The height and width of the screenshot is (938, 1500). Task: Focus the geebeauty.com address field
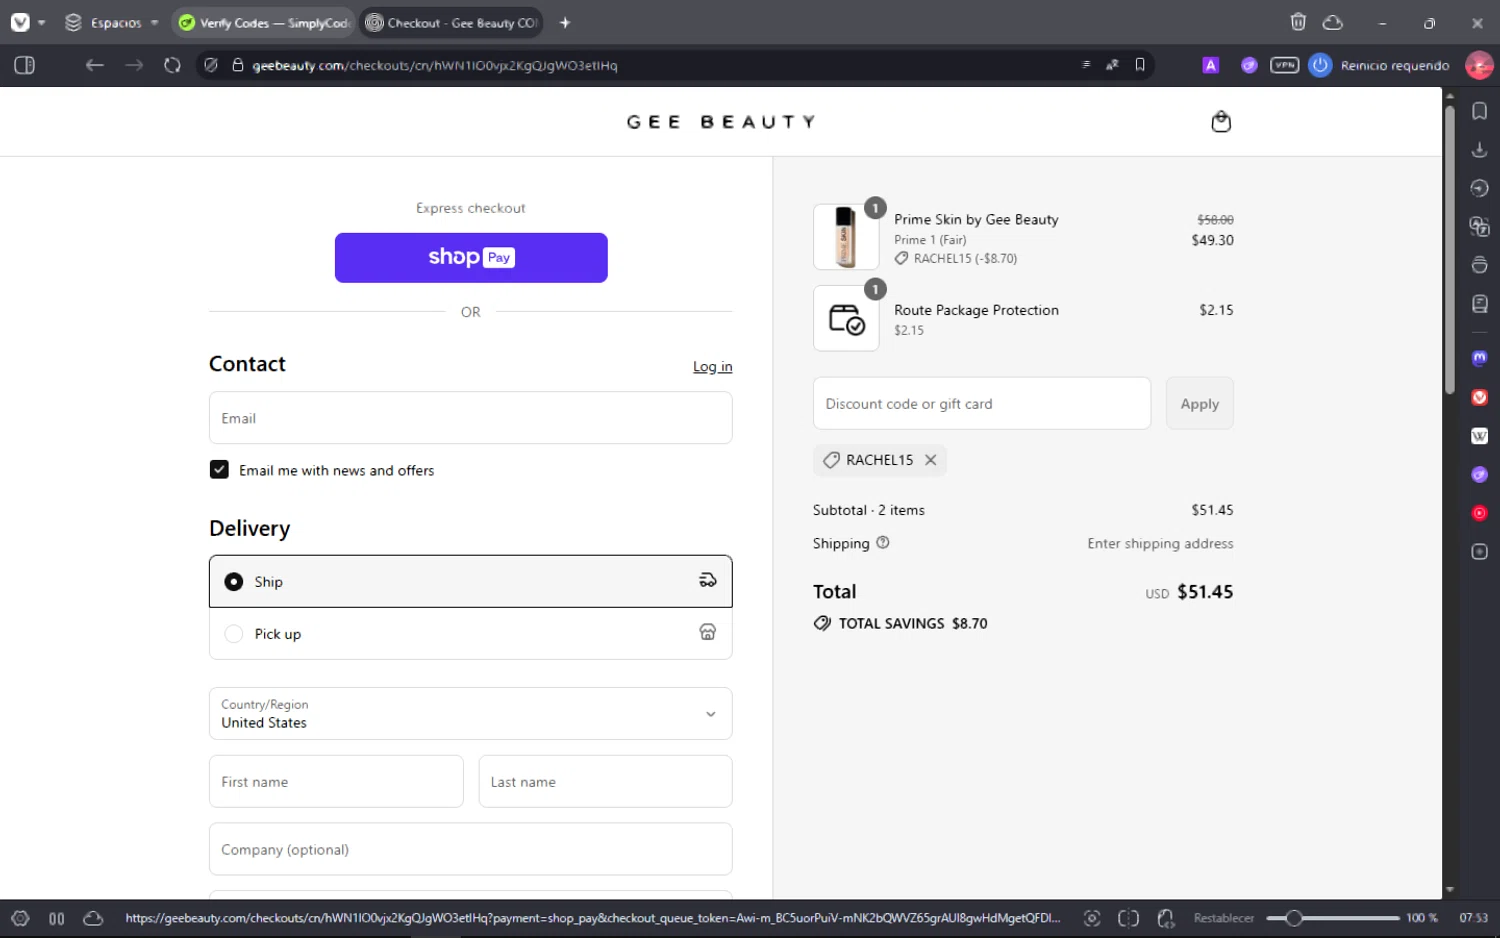[x=435, y=65]
